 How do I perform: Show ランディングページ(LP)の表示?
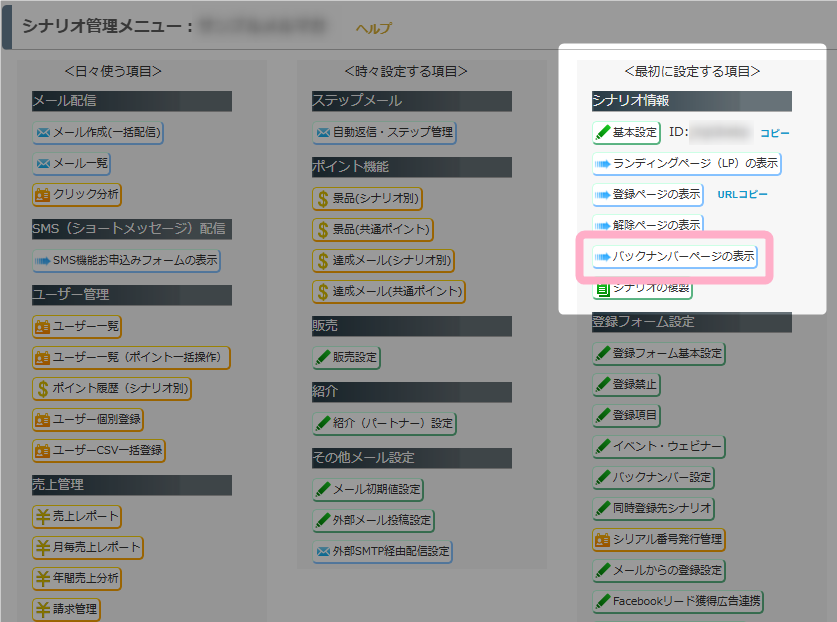pyautogui.click(x=686, y=163)
